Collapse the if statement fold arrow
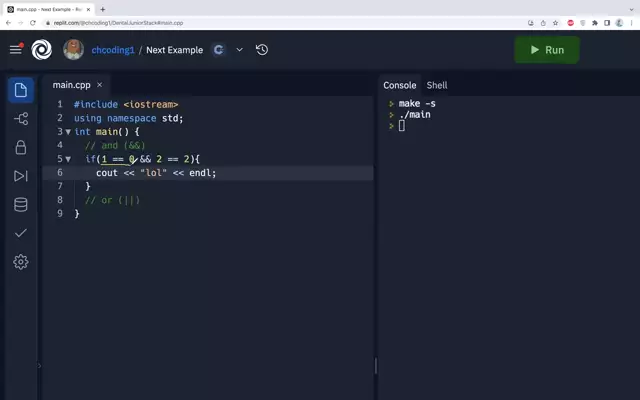 (x=68, y=159)
